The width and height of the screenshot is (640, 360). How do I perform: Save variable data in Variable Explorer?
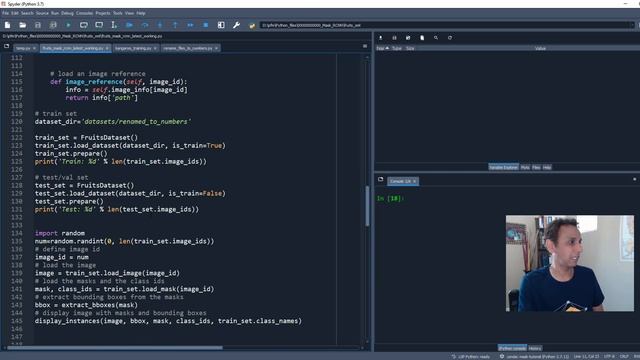click(x=394, y=38)
